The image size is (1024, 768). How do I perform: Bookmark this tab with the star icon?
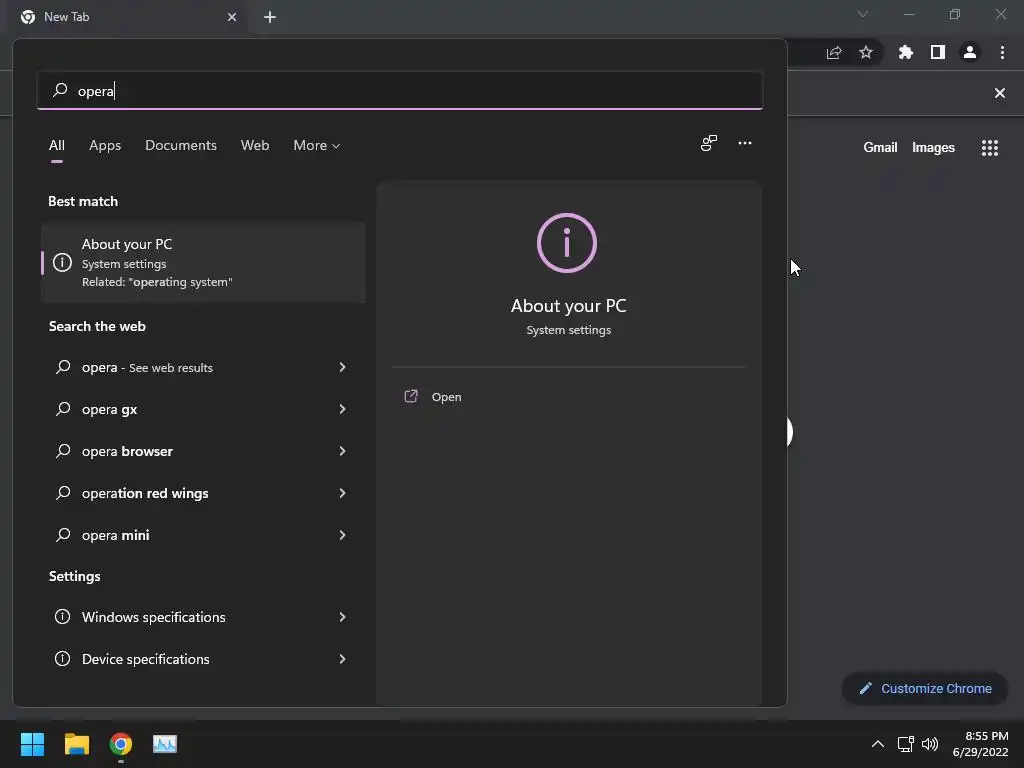865,52
